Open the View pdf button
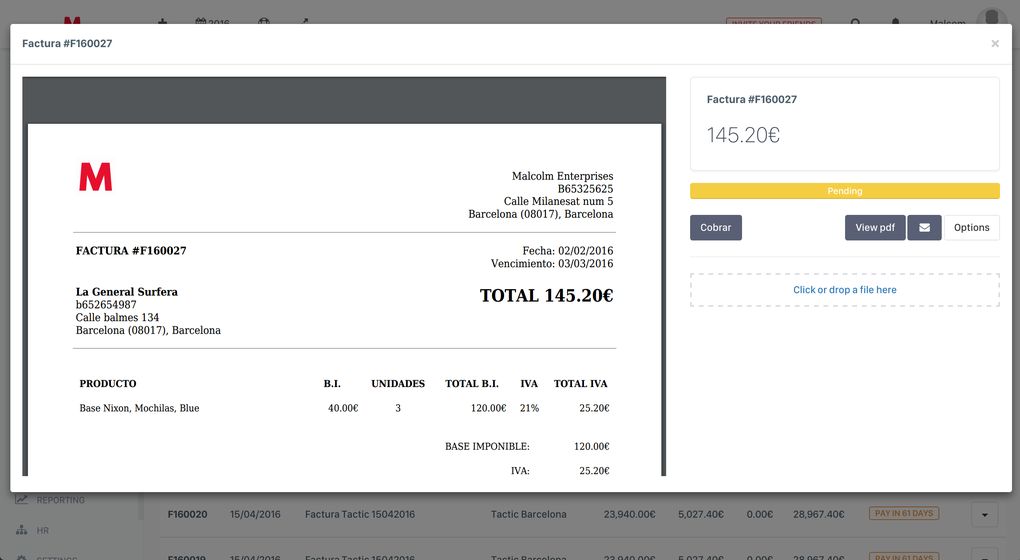1020x560 pixels. click(x=875, y=228)
